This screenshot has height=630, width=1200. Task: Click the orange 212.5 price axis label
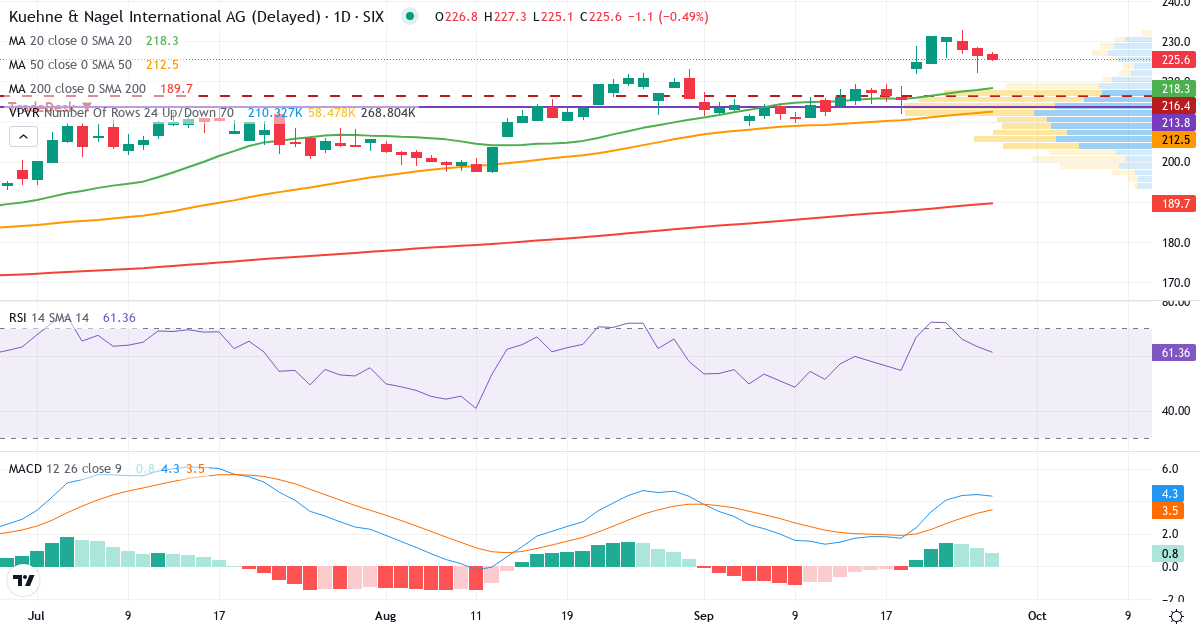pos(1176,139)
